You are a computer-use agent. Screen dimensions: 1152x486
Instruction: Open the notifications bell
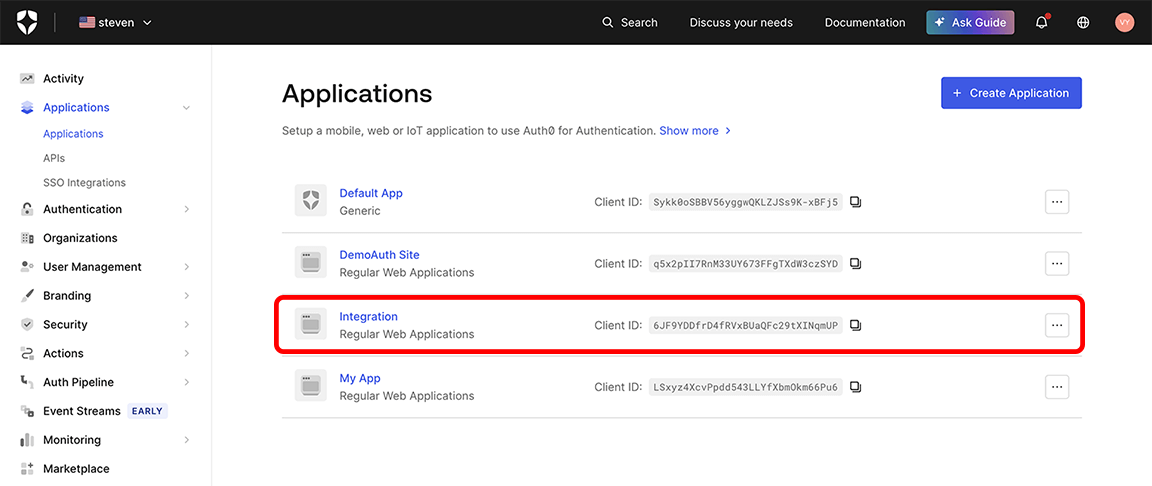[1042, 23]
